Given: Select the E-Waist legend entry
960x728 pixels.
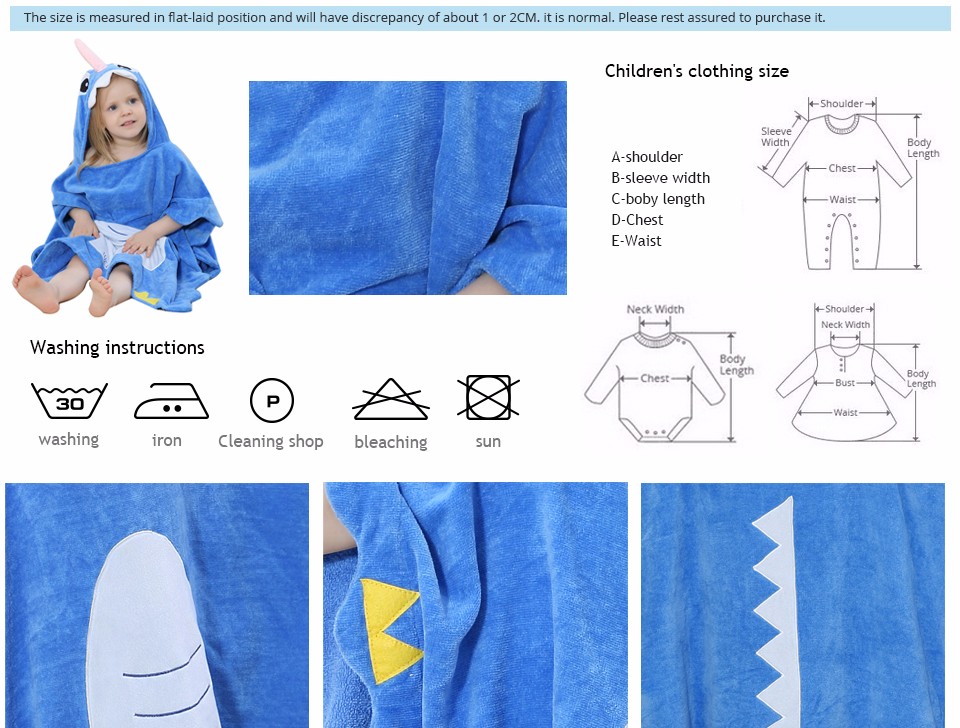Looking at the screenshot, I should pyautogui.click(x=636, y=241).
